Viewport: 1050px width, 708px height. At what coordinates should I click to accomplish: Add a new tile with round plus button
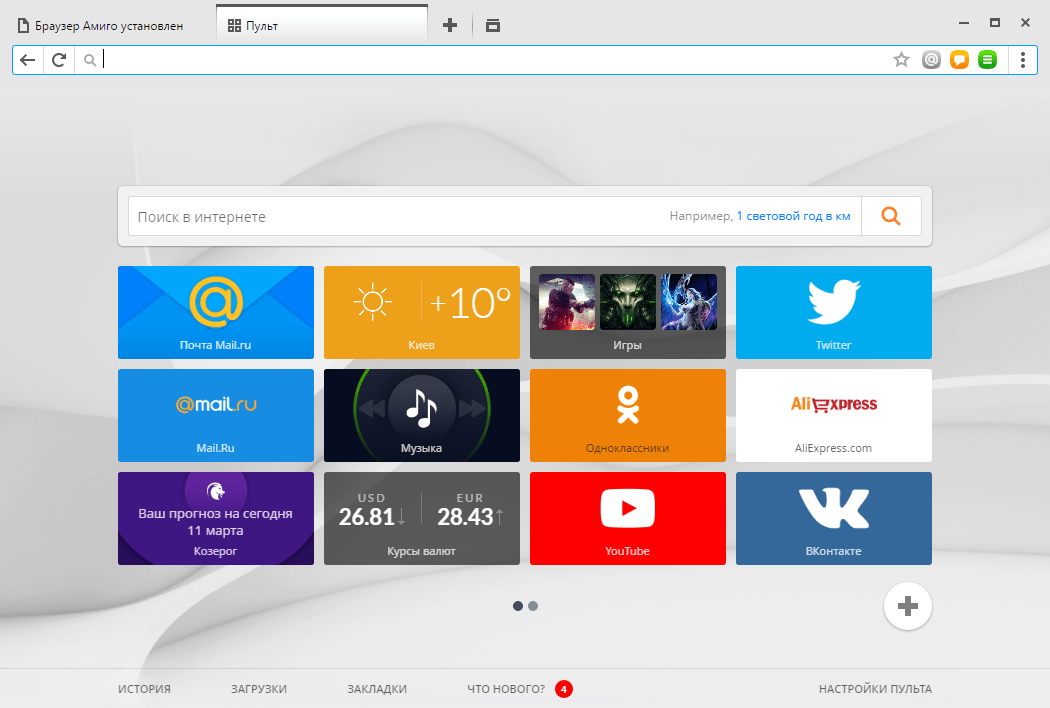pyautogui.click(x=907, y=606)
